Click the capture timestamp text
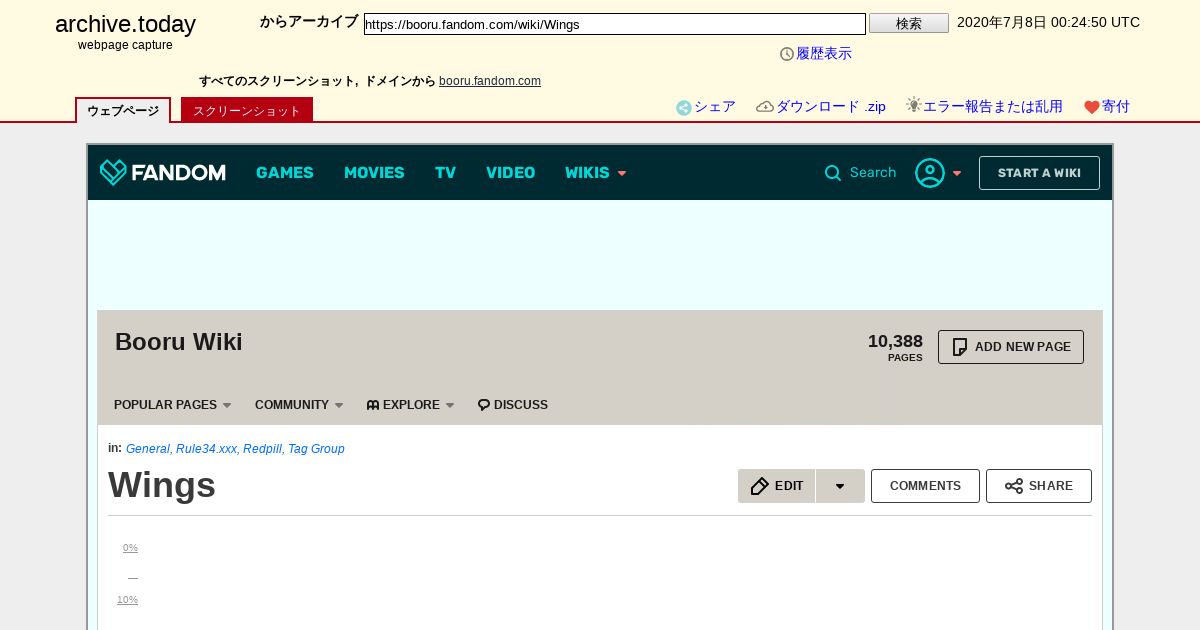 (x=1048, y=22)
